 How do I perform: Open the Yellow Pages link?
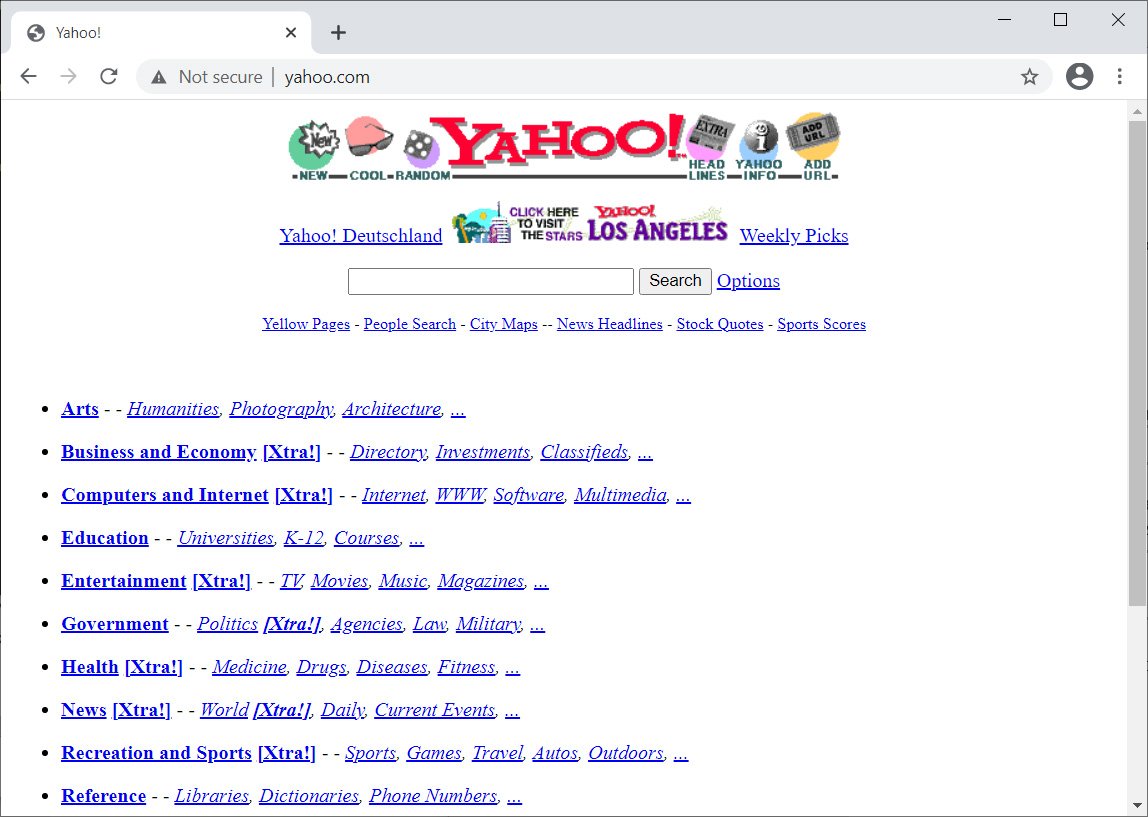click(x=306, y=324)
